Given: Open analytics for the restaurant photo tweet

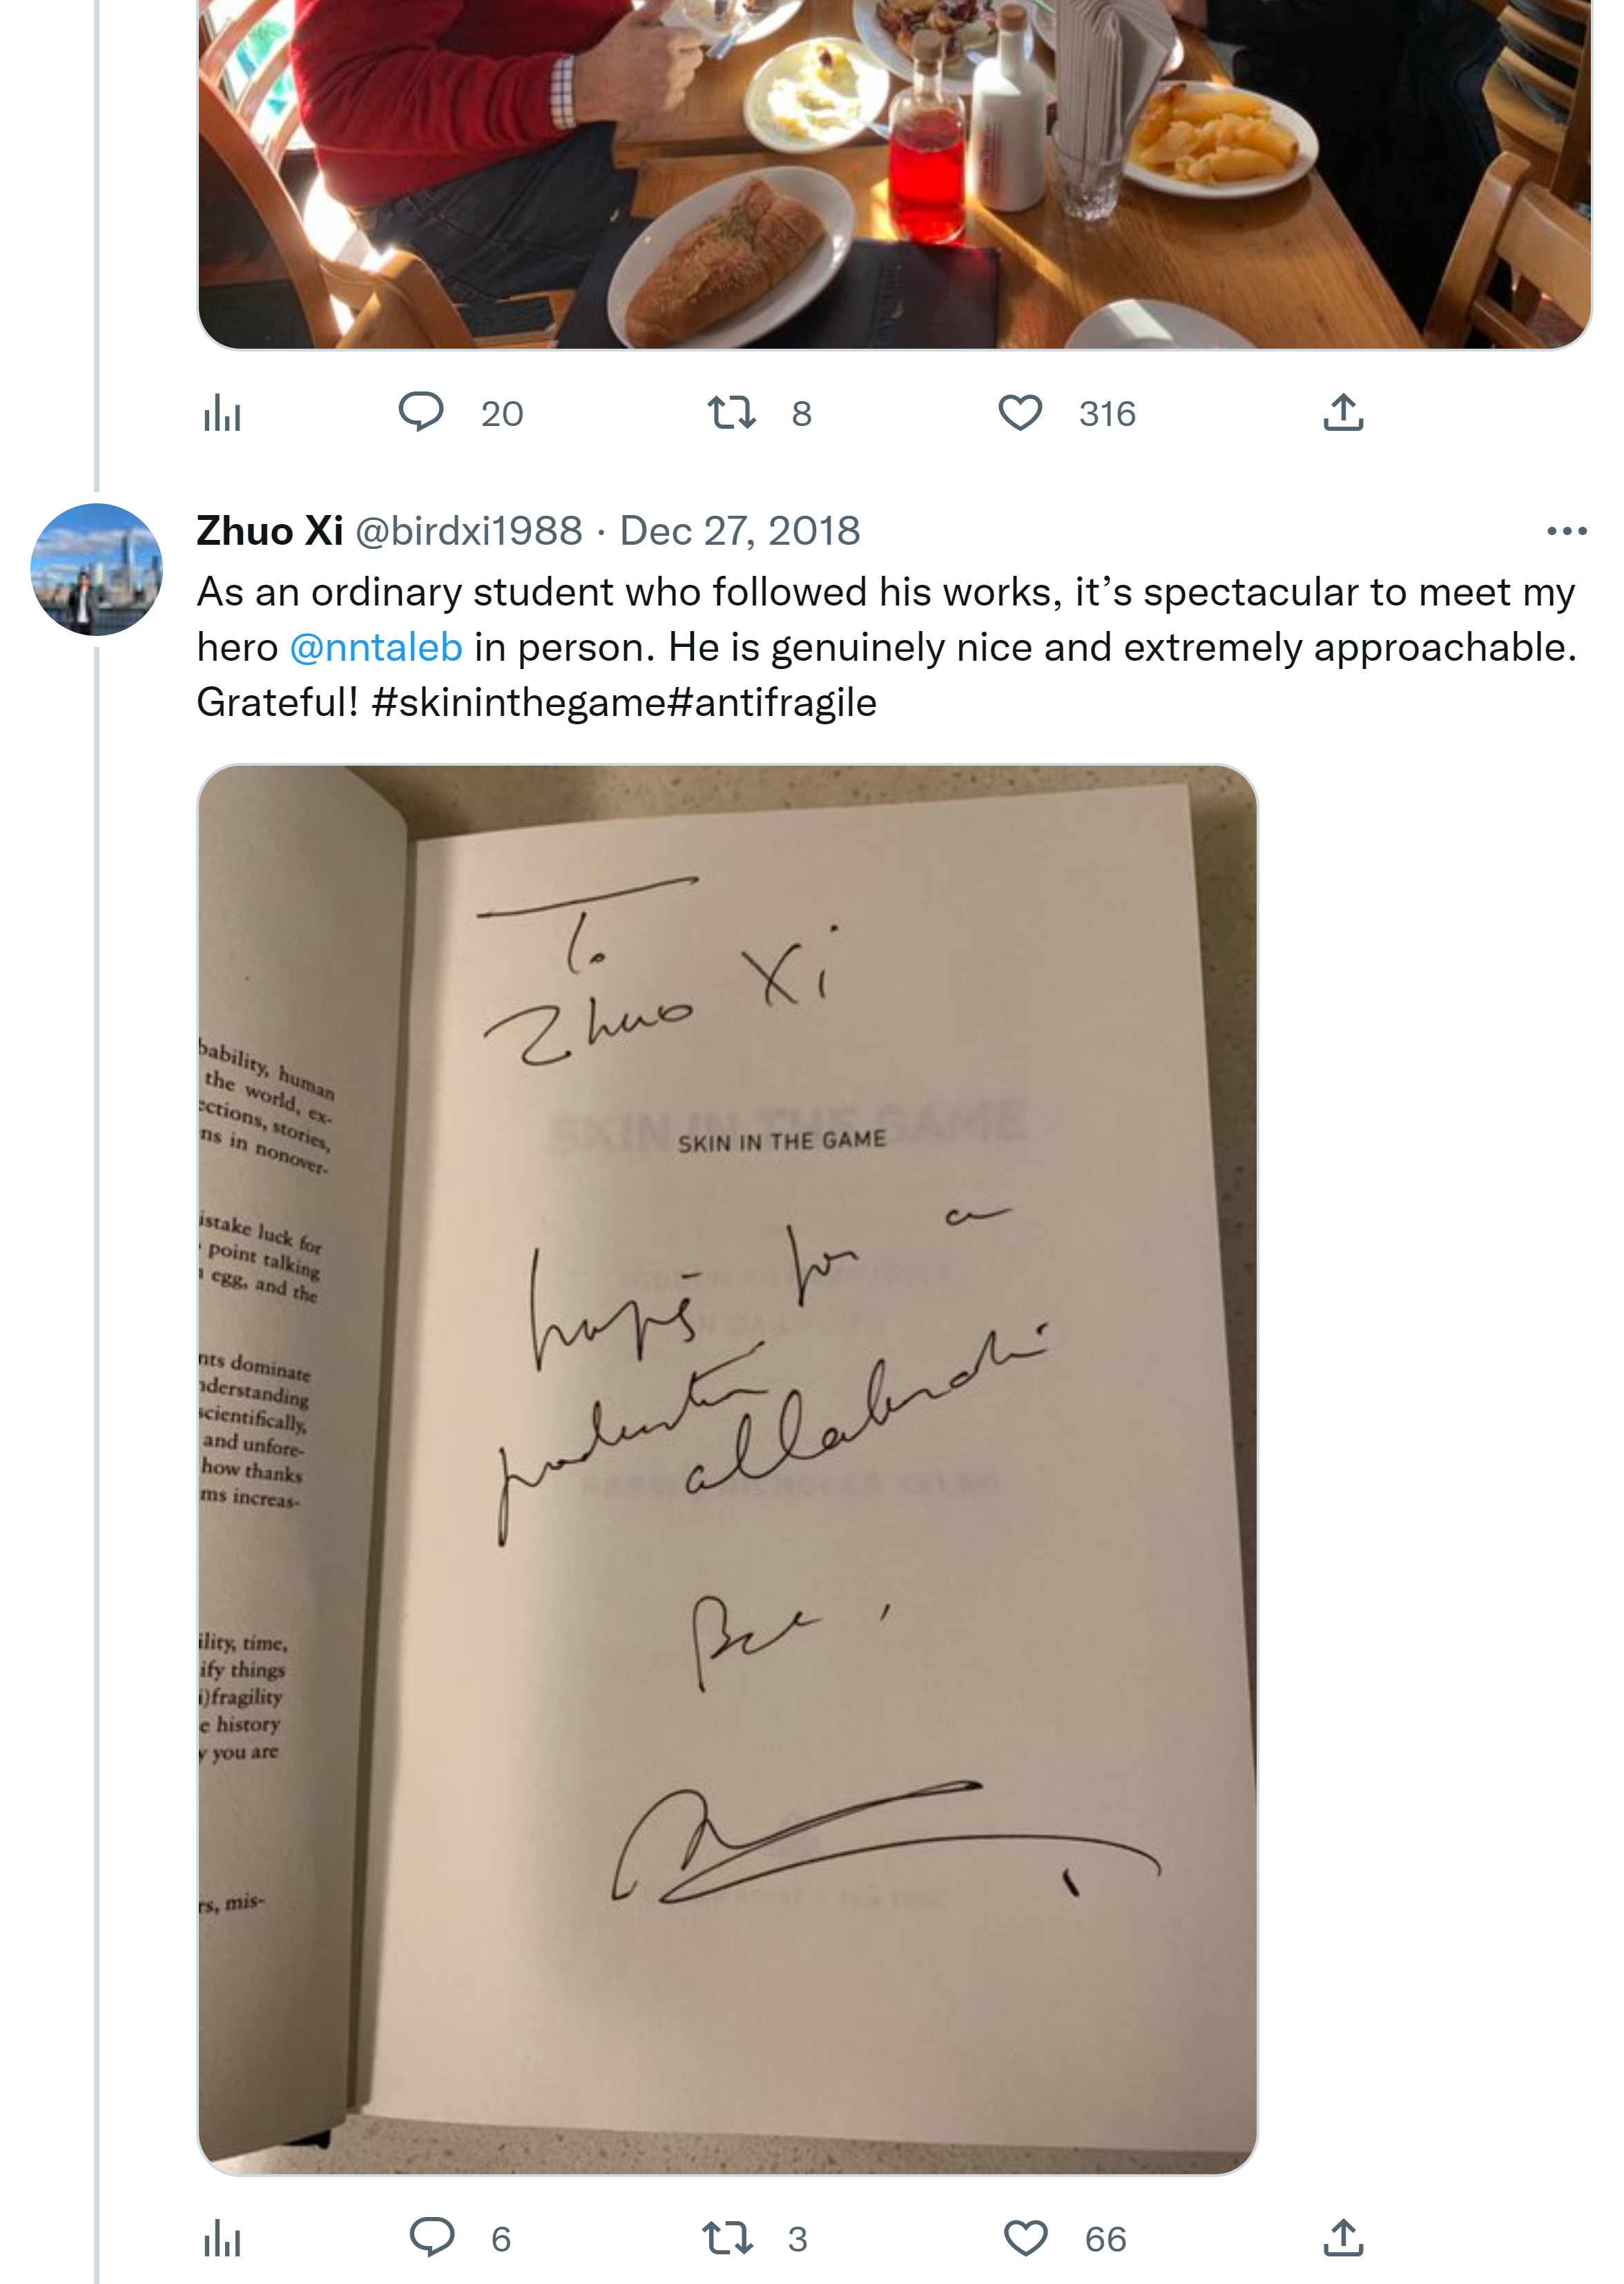Looking at the screenshot, I should (x=222, y=413).
